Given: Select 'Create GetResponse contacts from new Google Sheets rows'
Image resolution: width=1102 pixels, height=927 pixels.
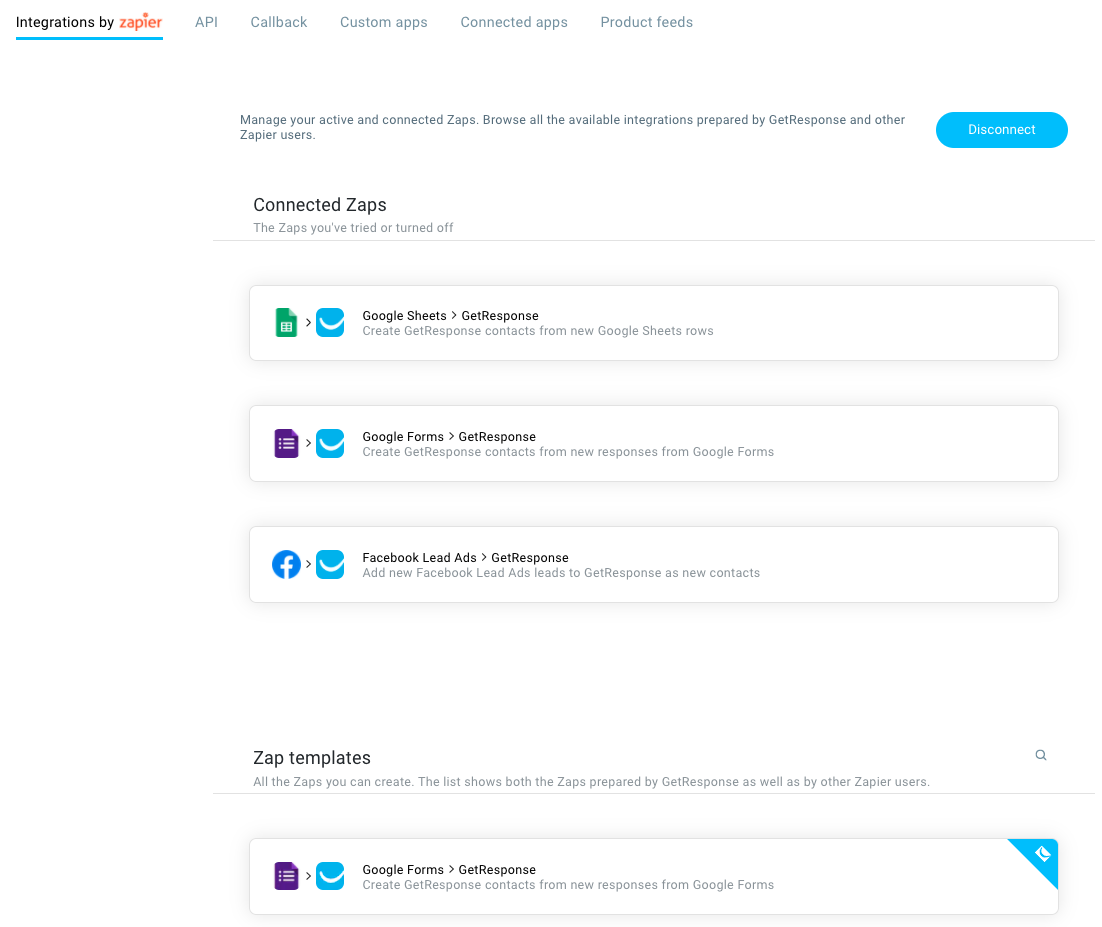Looking at the screenshot, I should 538,331.
